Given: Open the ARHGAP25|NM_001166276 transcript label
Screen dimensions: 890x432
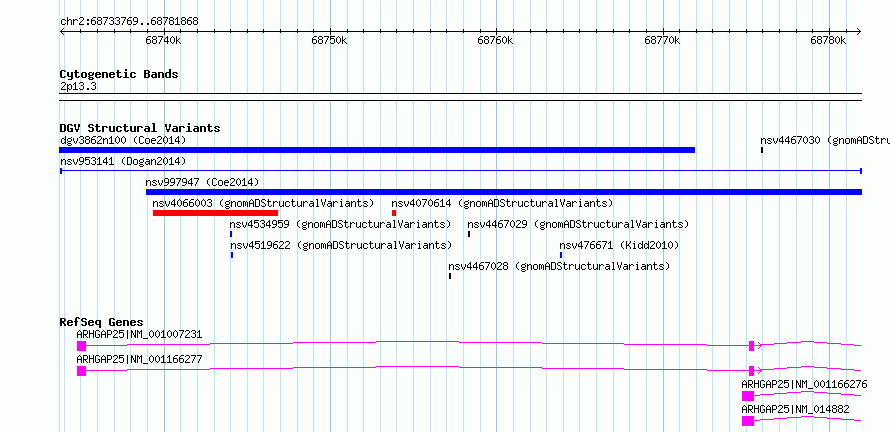Looking at the screenshot, I should coord(804,384).
